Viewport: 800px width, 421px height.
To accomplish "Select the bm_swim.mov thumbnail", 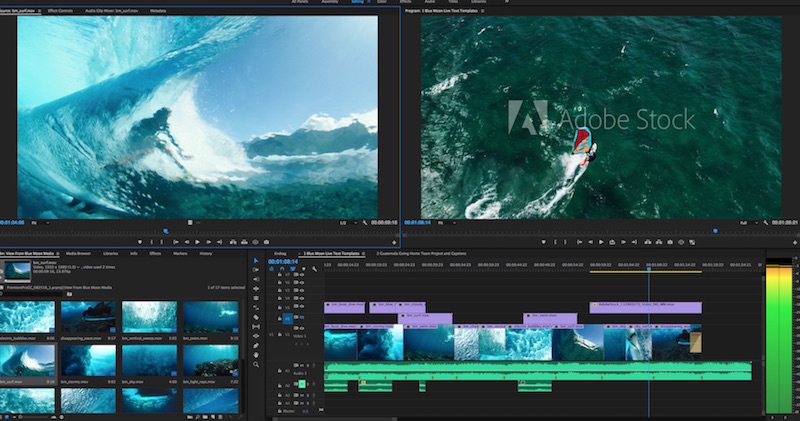I will [x=211, y=318].
